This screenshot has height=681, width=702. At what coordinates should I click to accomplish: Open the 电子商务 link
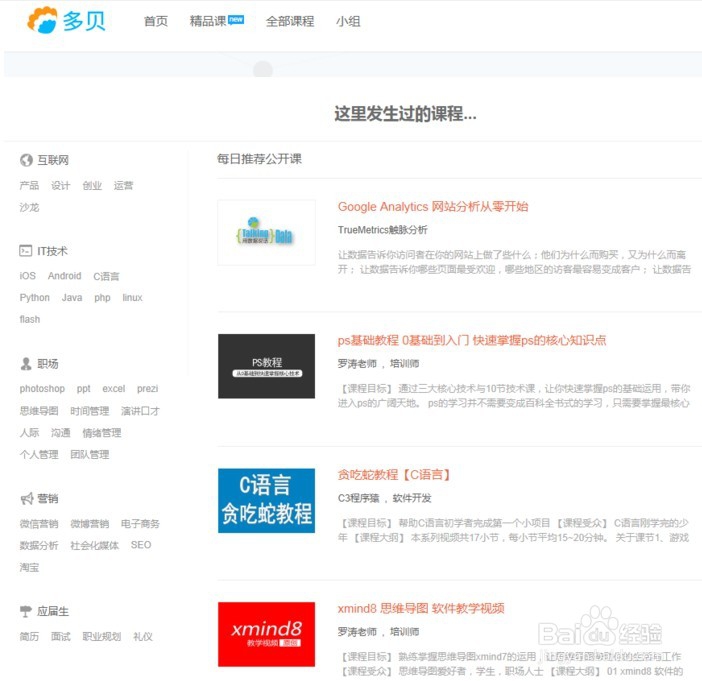141,523
